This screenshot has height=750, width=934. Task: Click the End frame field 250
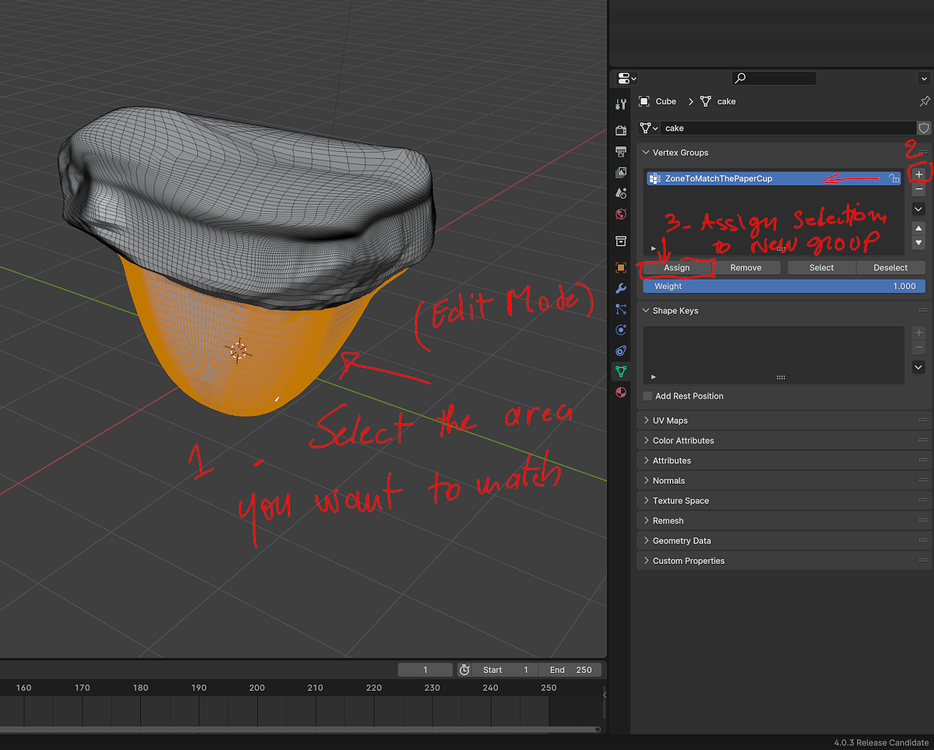tap(570, 670)
